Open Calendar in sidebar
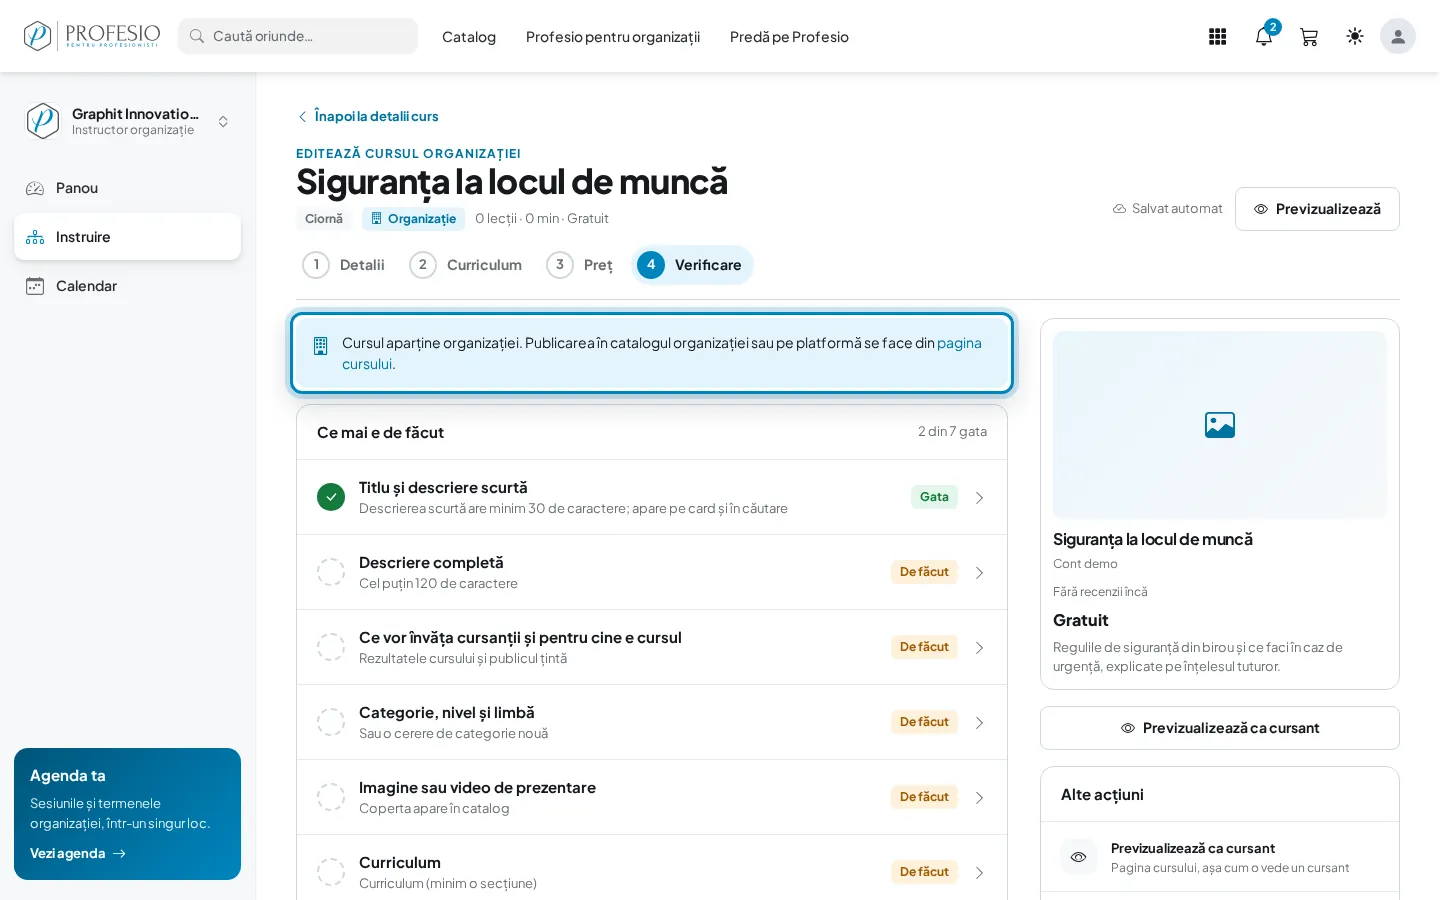This screenshot has width=1440, height=900. pos(127,286)
